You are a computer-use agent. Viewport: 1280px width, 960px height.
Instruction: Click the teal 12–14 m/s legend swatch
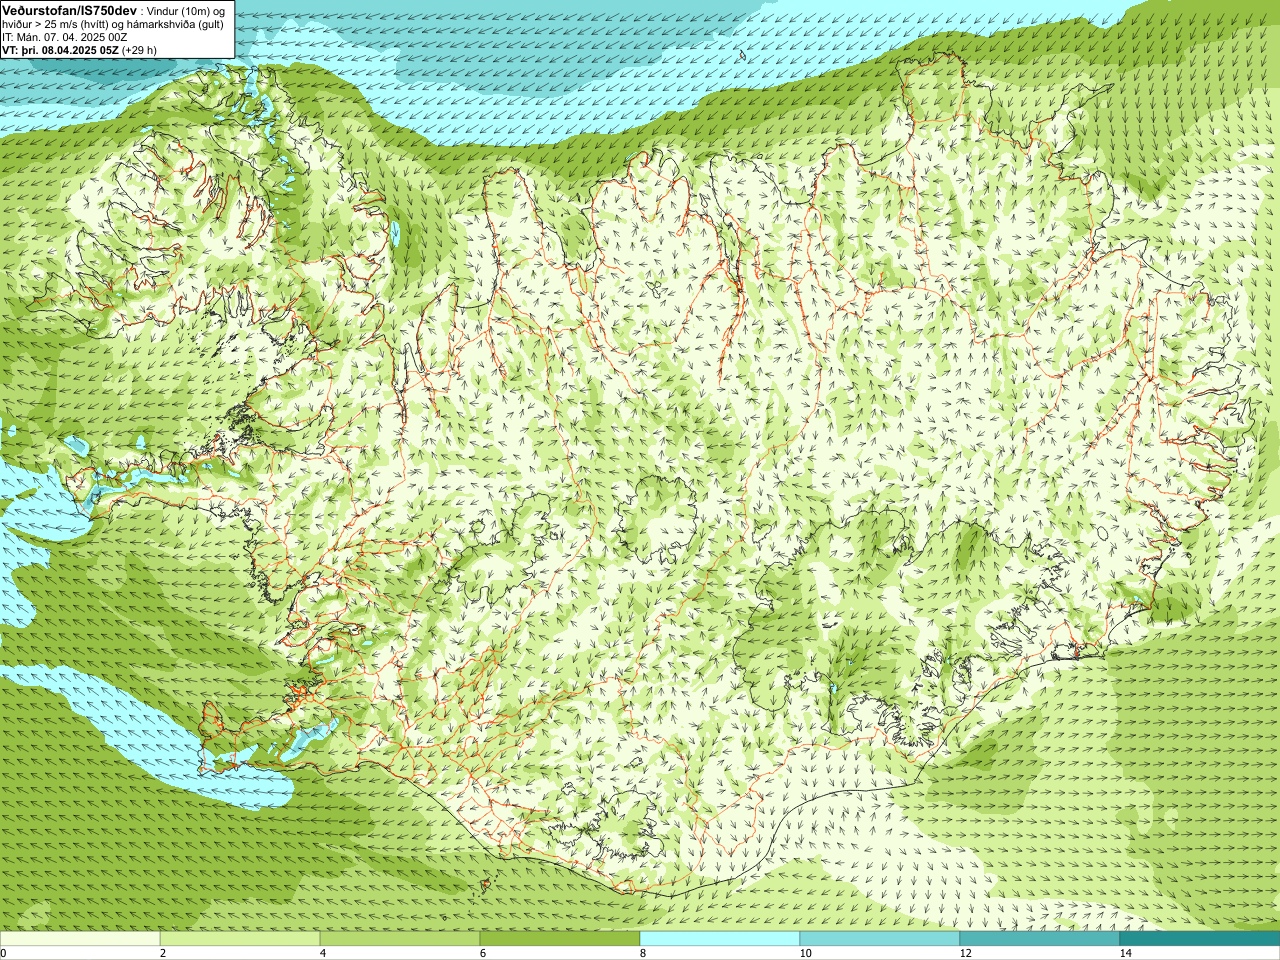click(x=1040, y=939)
